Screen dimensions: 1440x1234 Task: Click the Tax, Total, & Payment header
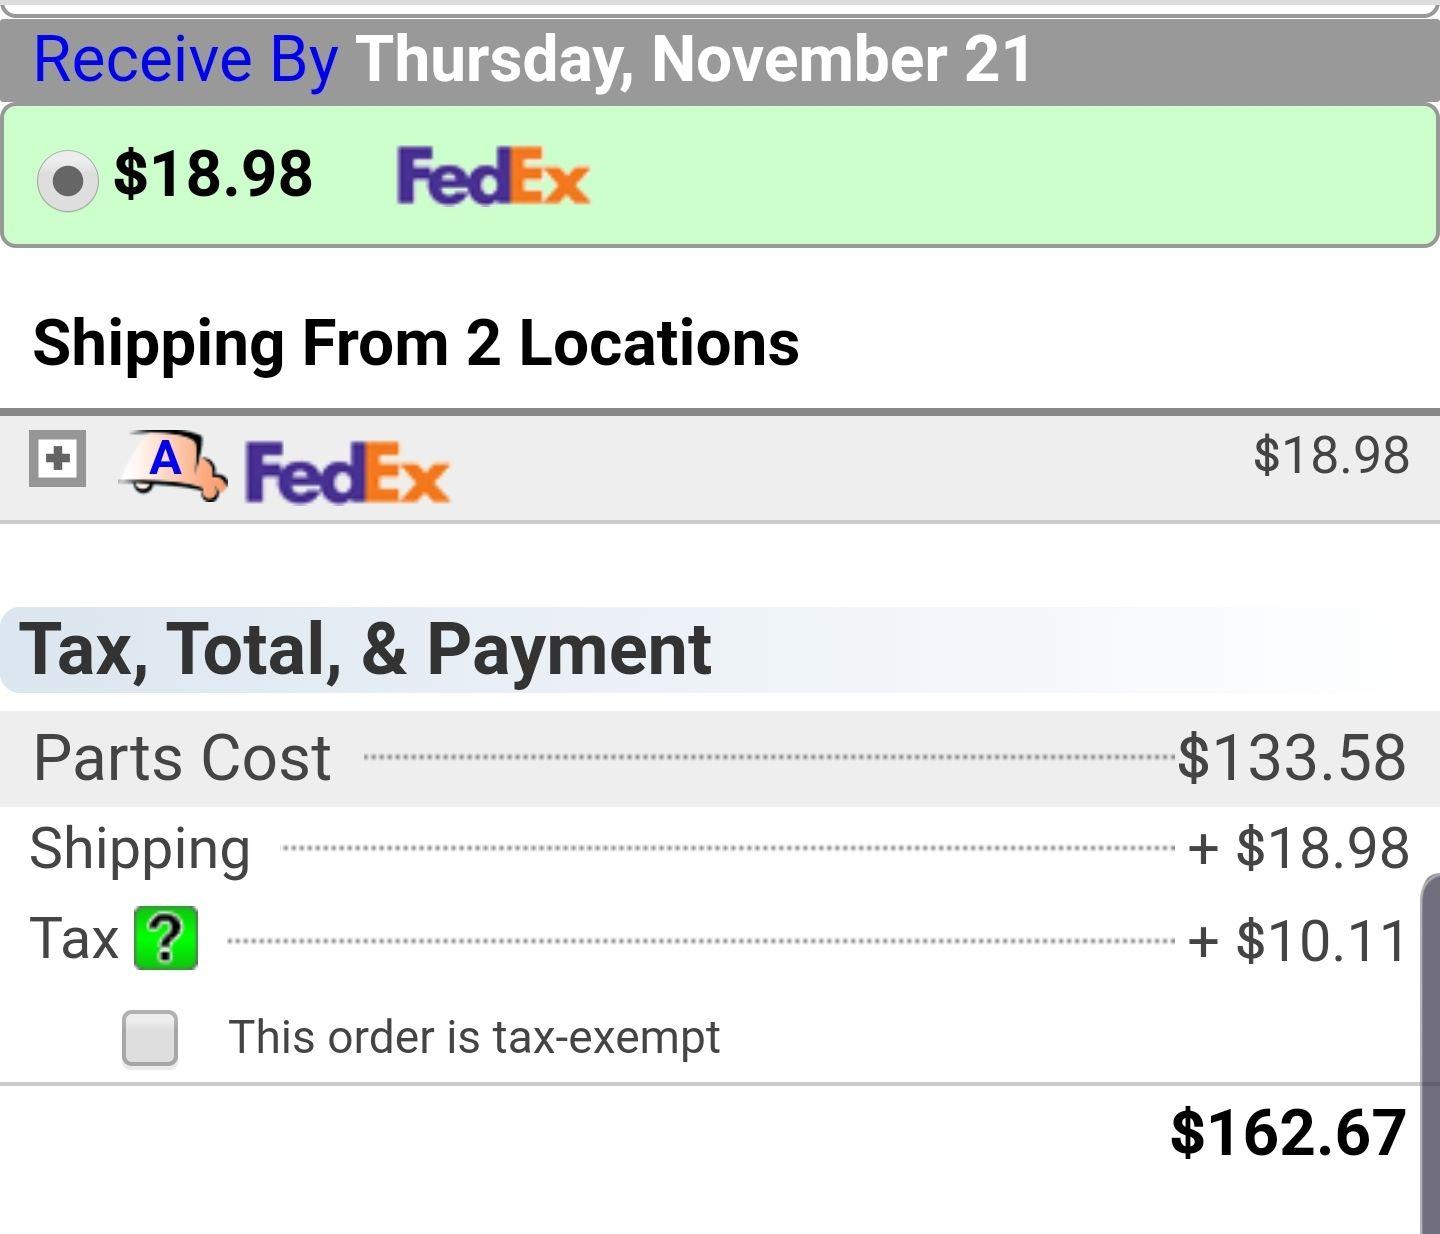coord(365,650)
